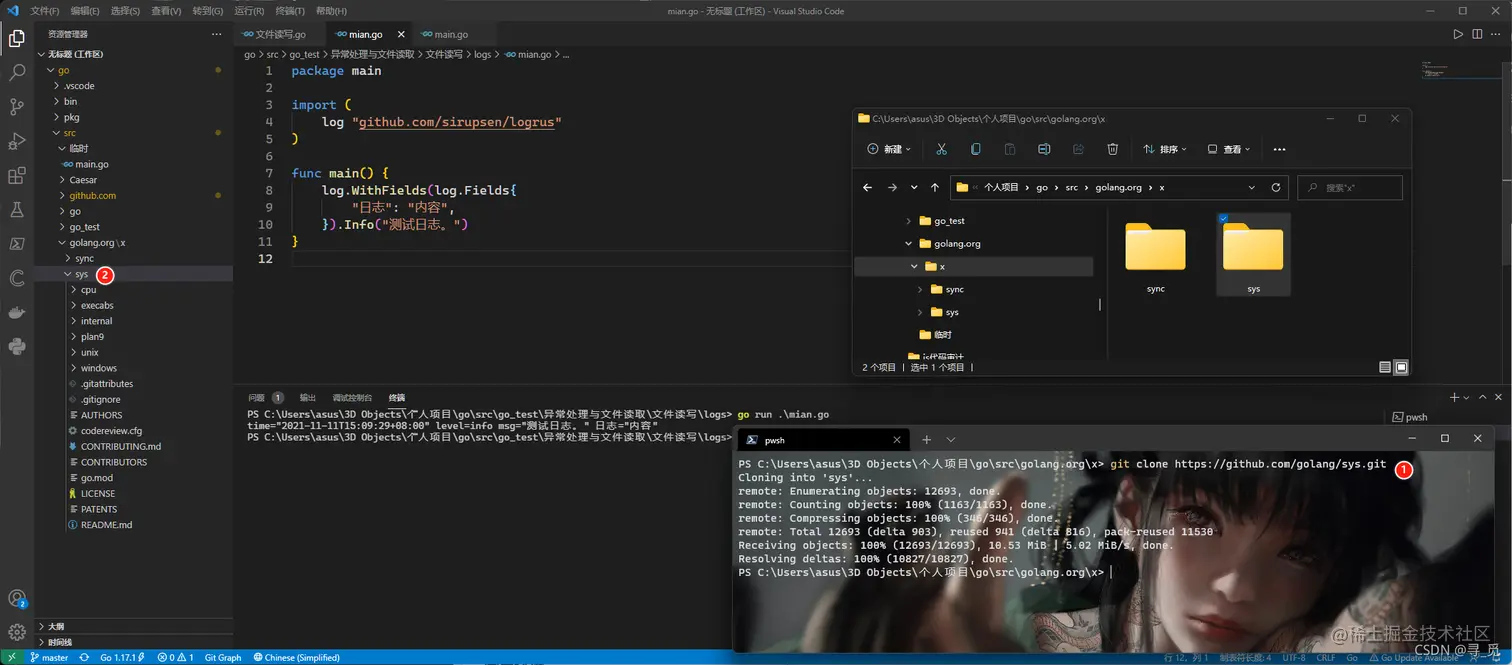Screen dimensions: 1512x665
Task: Add a new tab in pwsh terminal window
Action: (x=926, y=439)
